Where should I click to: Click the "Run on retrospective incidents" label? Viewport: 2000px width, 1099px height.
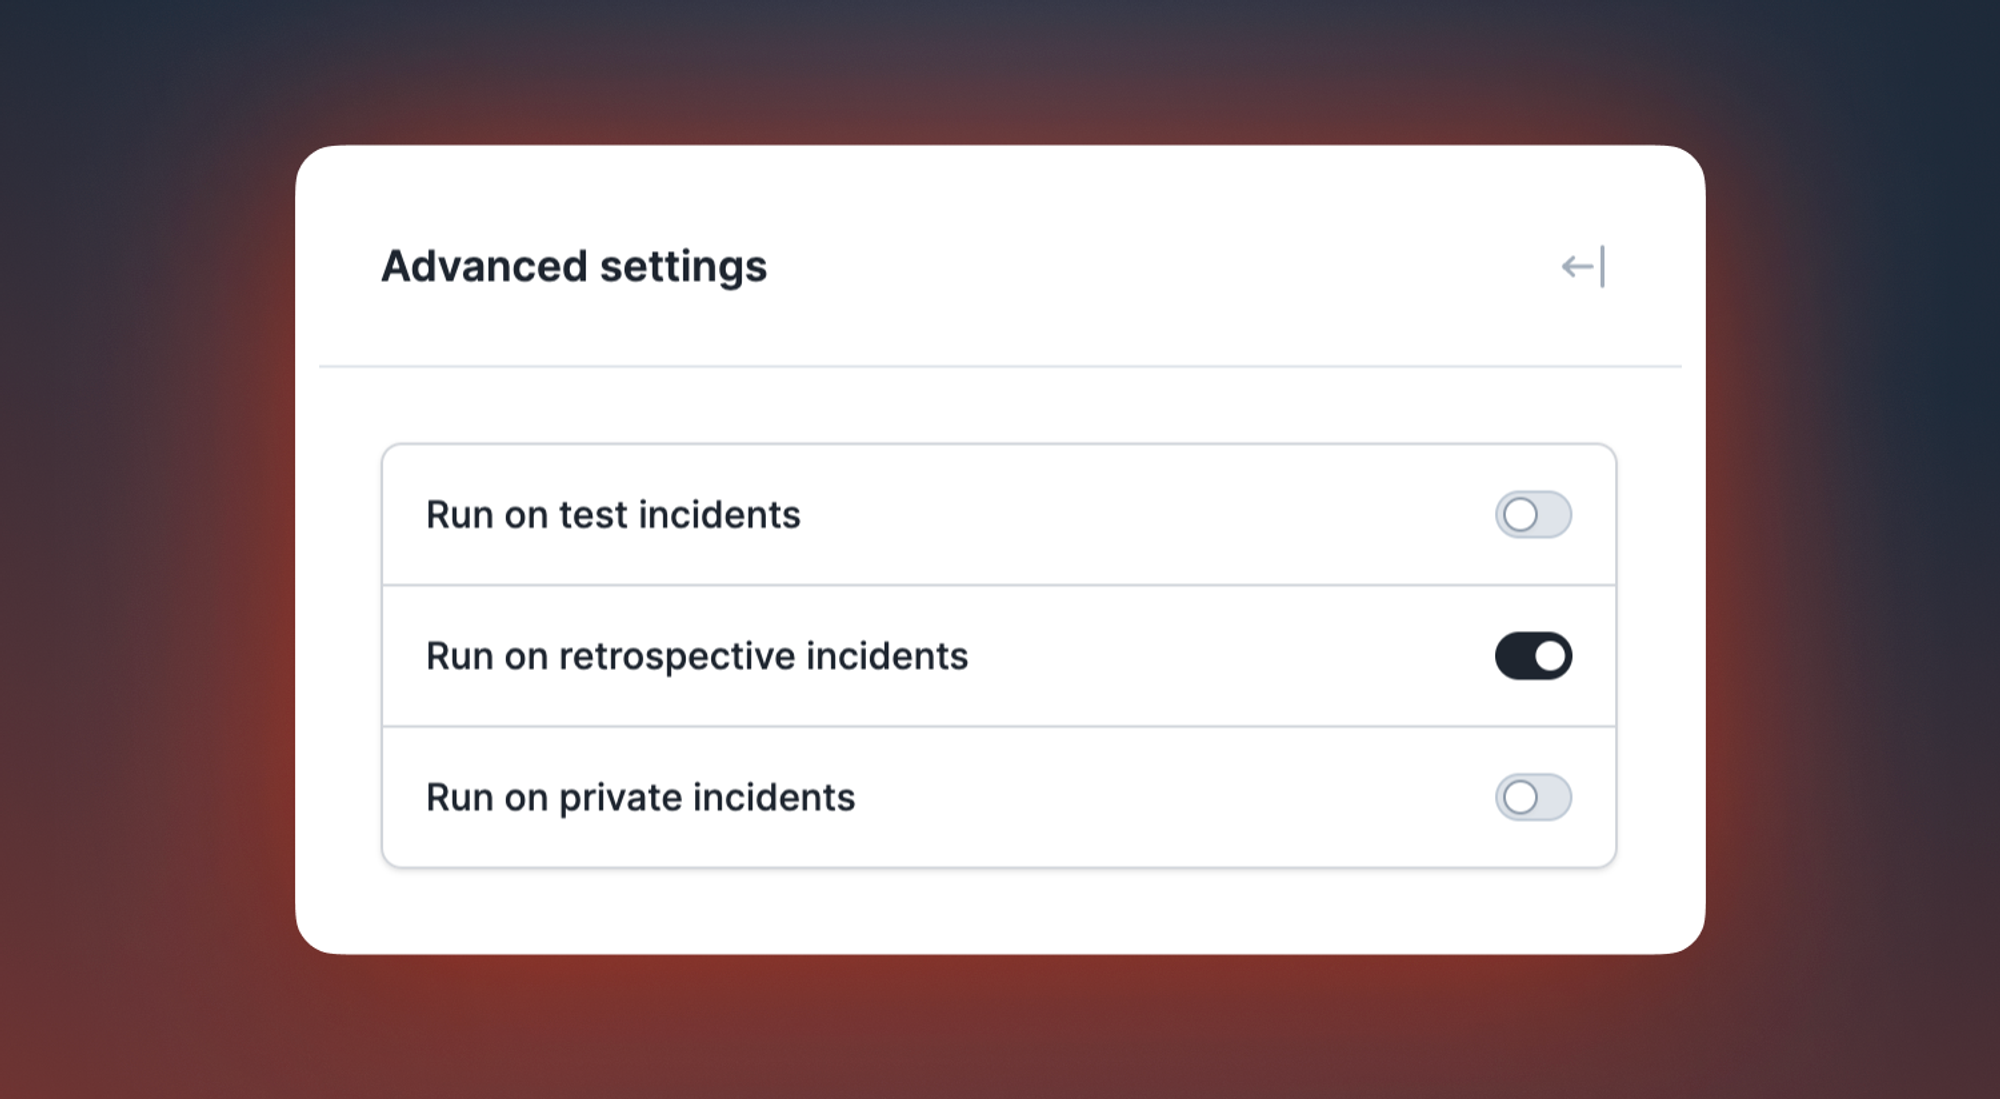point(697,656)
